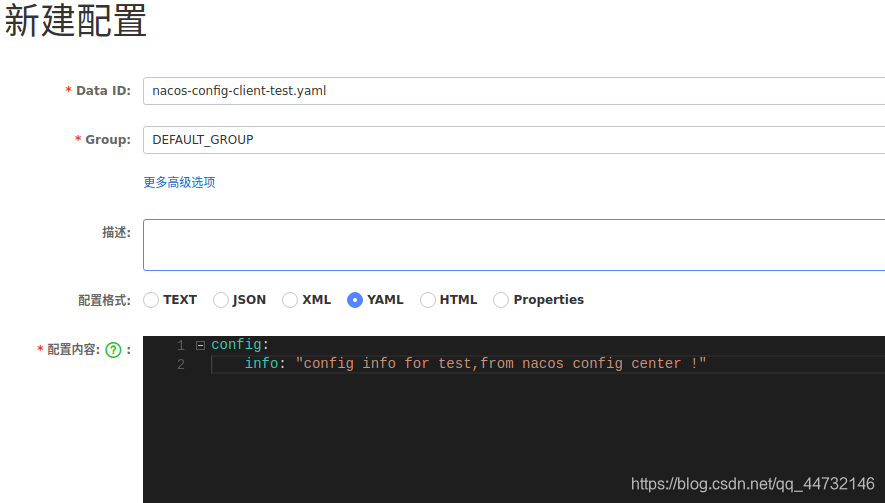Select the Properties format radio button
This screenshot has height=503, width=885.
pyautogui.click(x=501, y=300)
